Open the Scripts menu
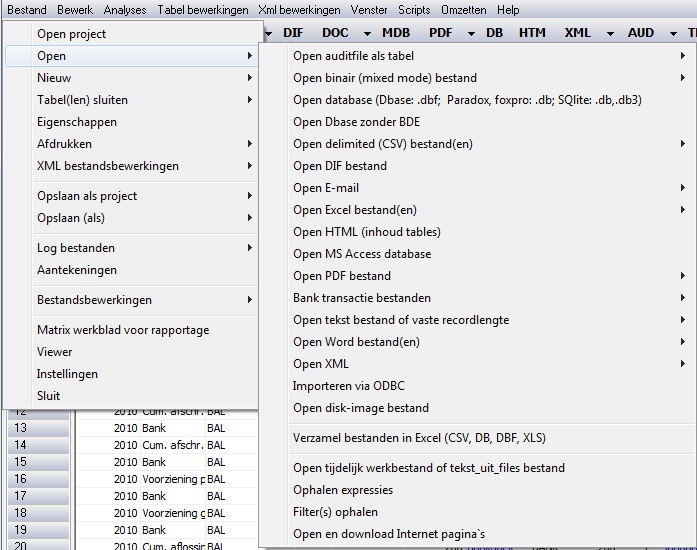 coord(414,10)
